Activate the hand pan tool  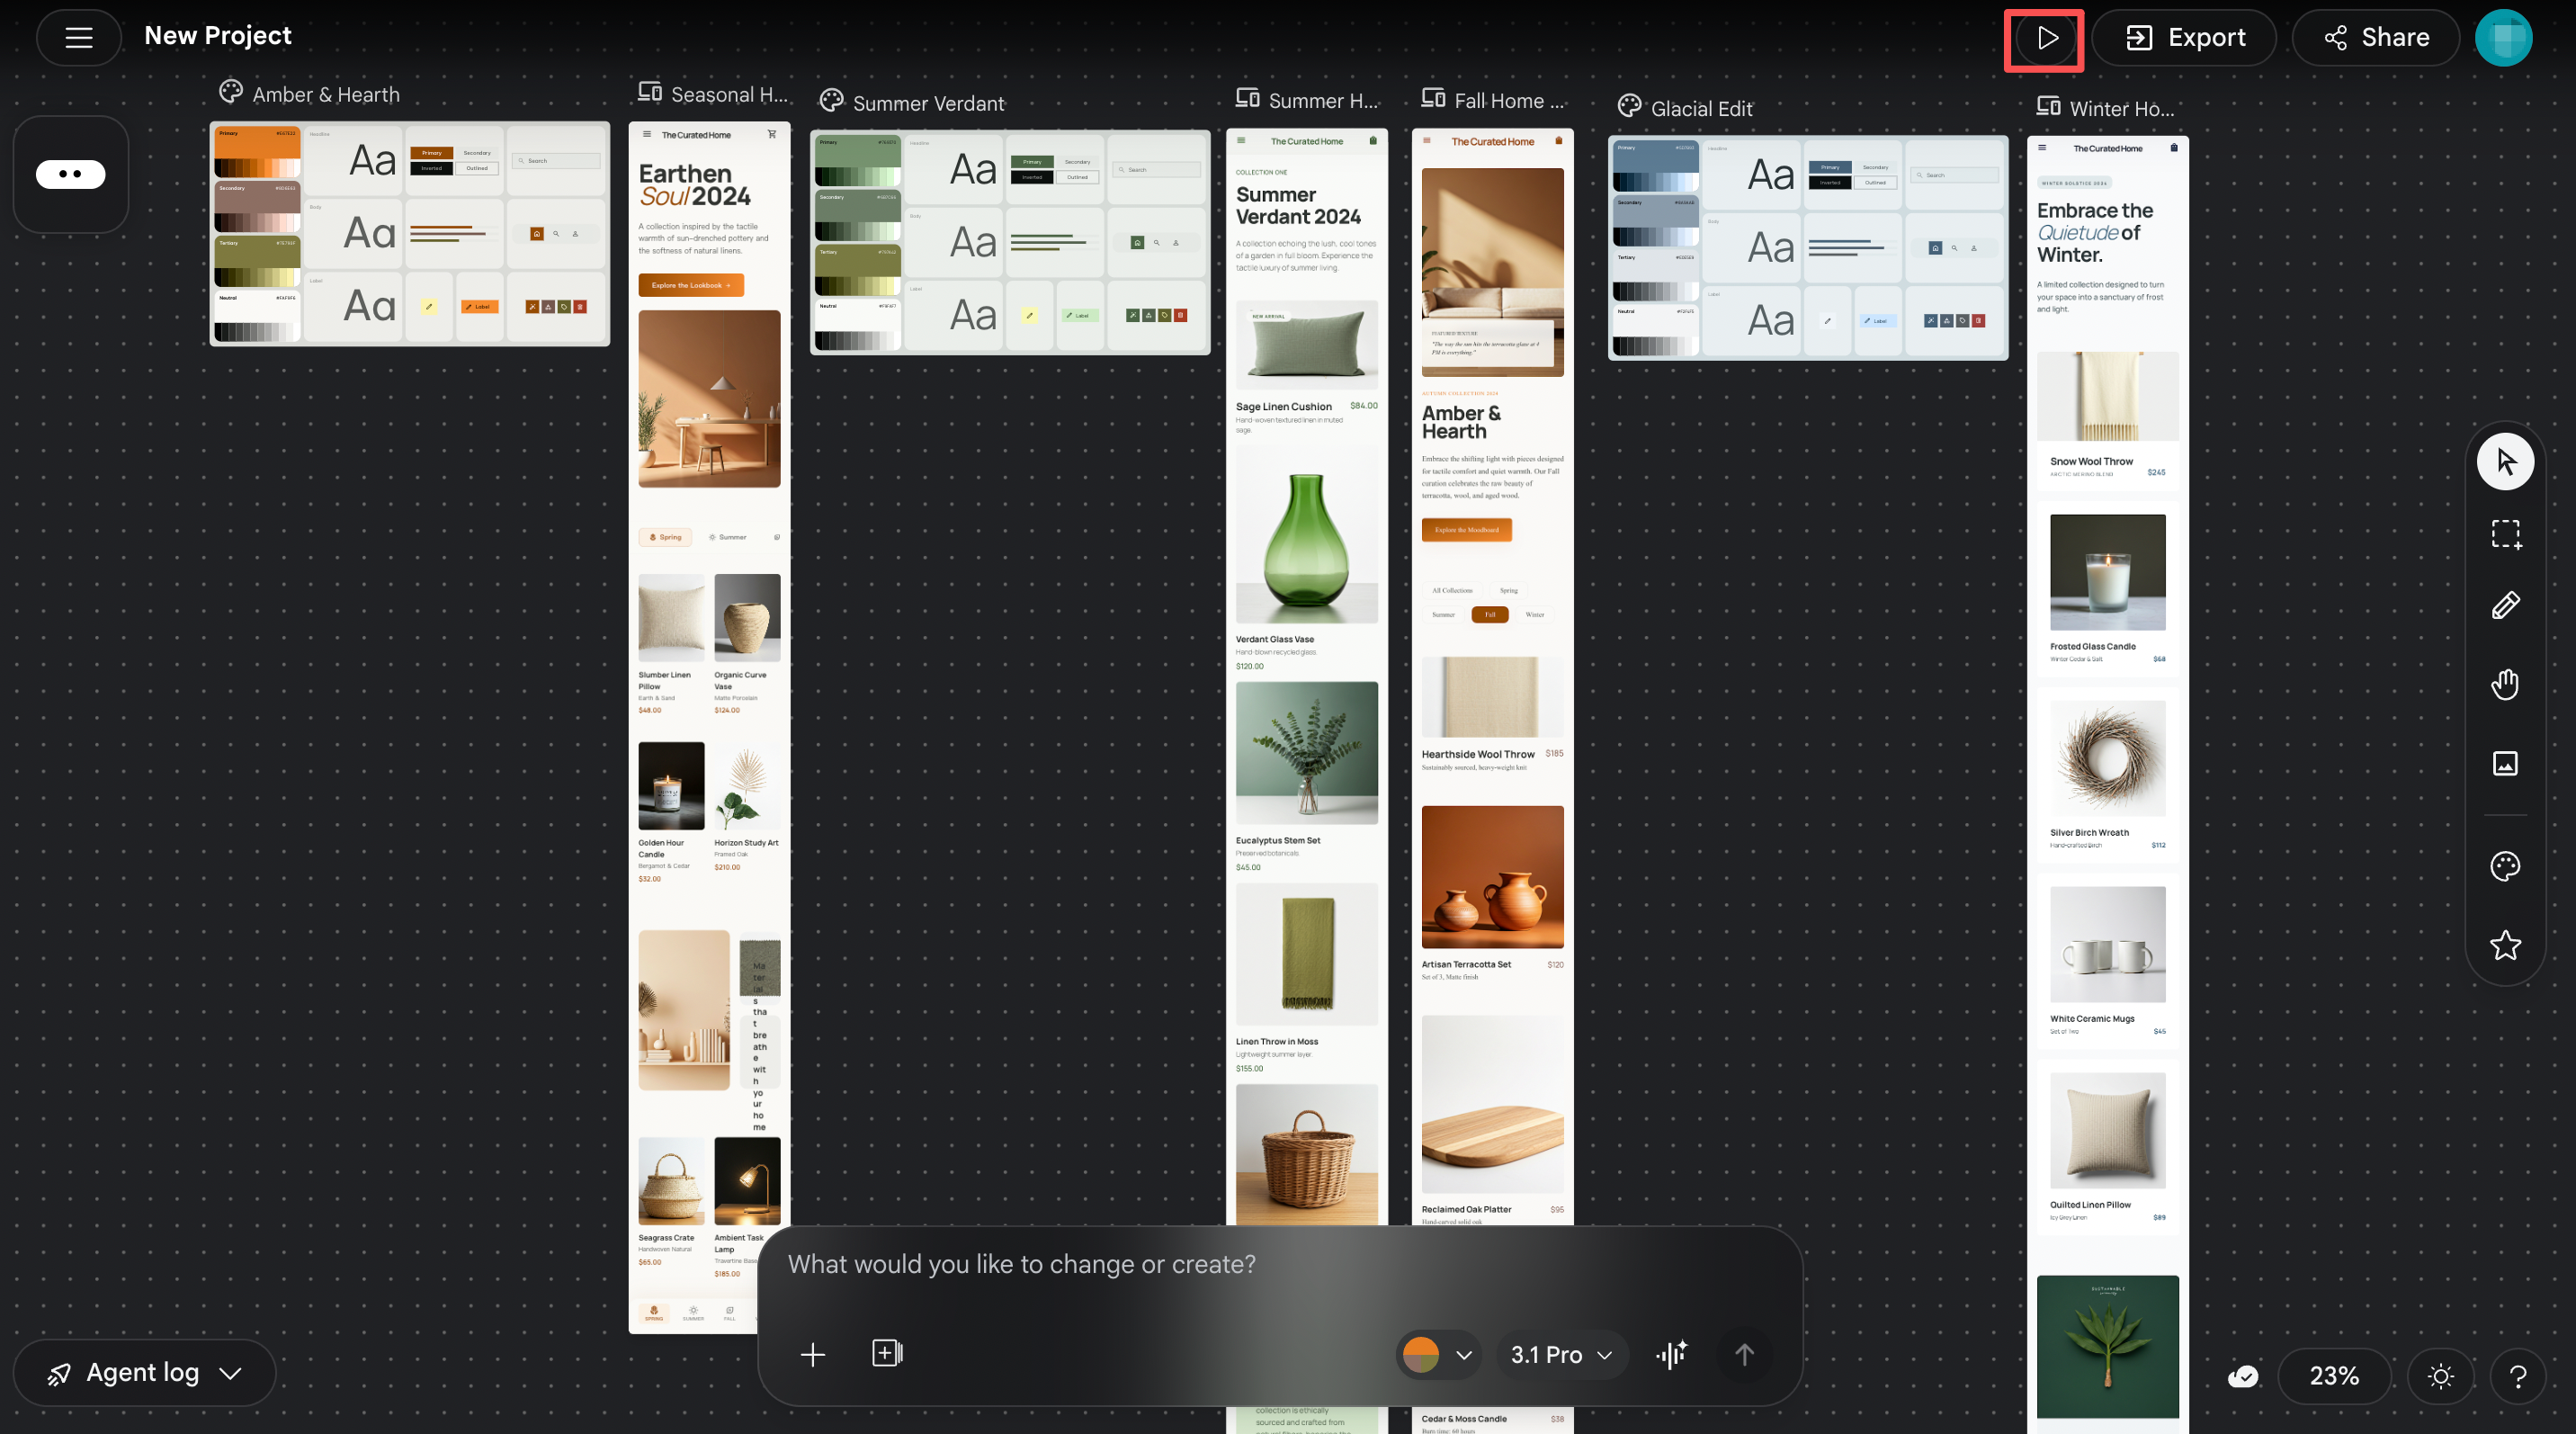point(2505,685)
